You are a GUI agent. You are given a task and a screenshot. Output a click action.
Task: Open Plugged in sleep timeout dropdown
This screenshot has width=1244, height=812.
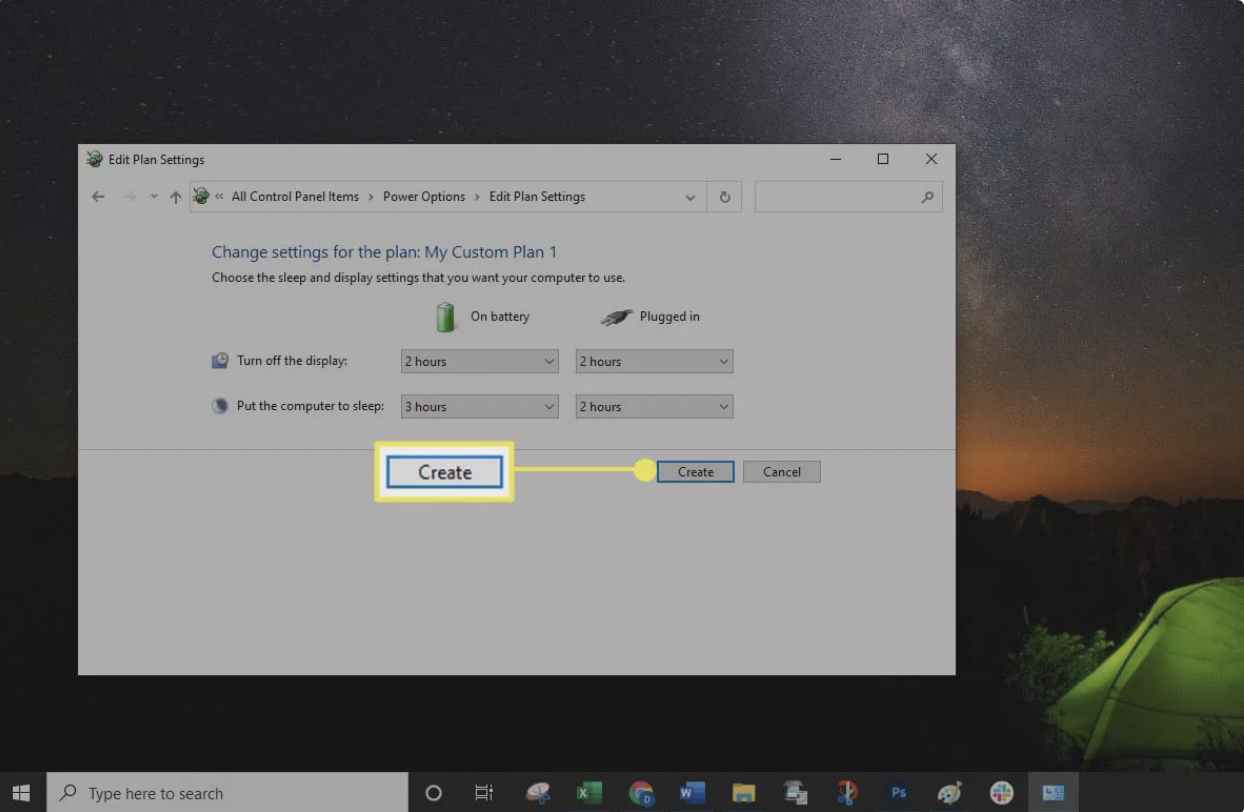point(654,406)
